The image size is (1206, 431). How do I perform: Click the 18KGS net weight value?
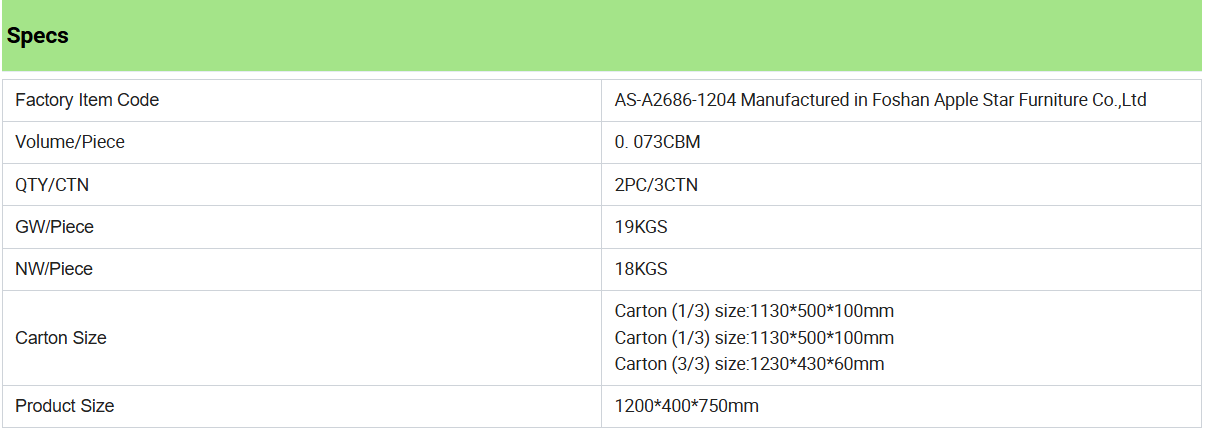641,269
